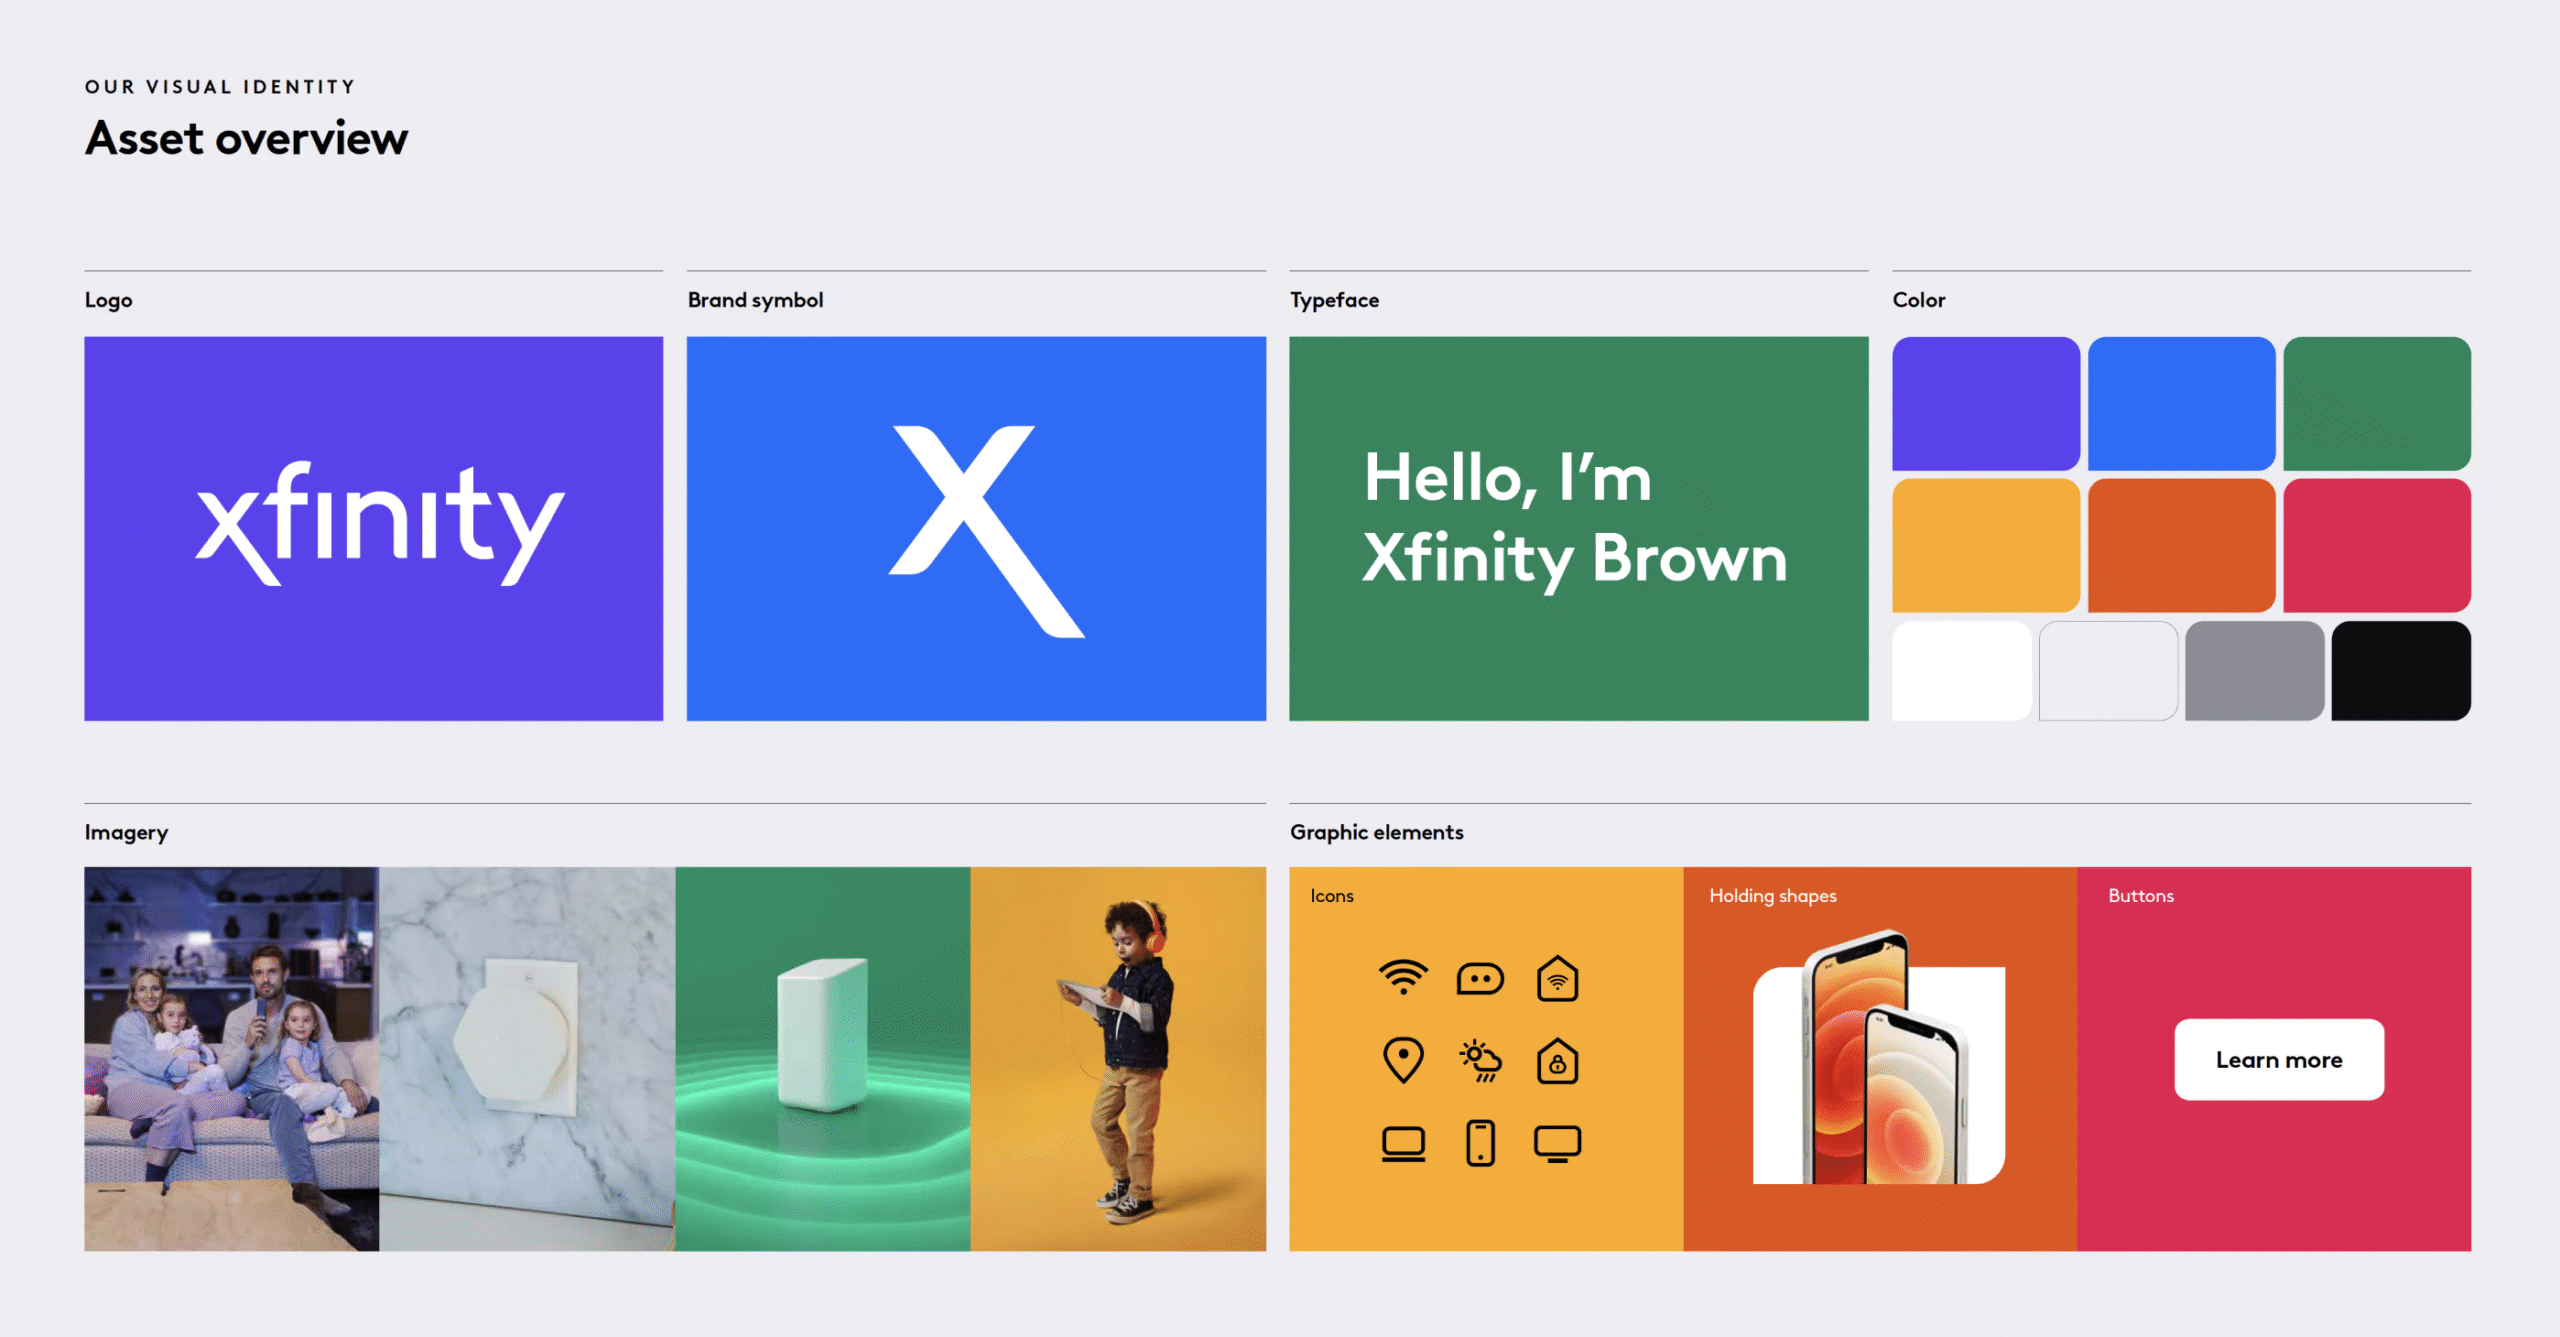Click the Learn more button
Image resolution: width=2560 pixels, height=1337 pixels.
(2279, 1060)
